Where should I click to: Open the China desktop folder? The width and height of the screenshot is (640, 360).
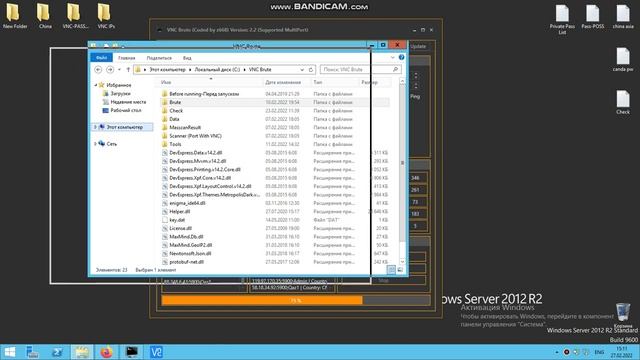(44, 16)
